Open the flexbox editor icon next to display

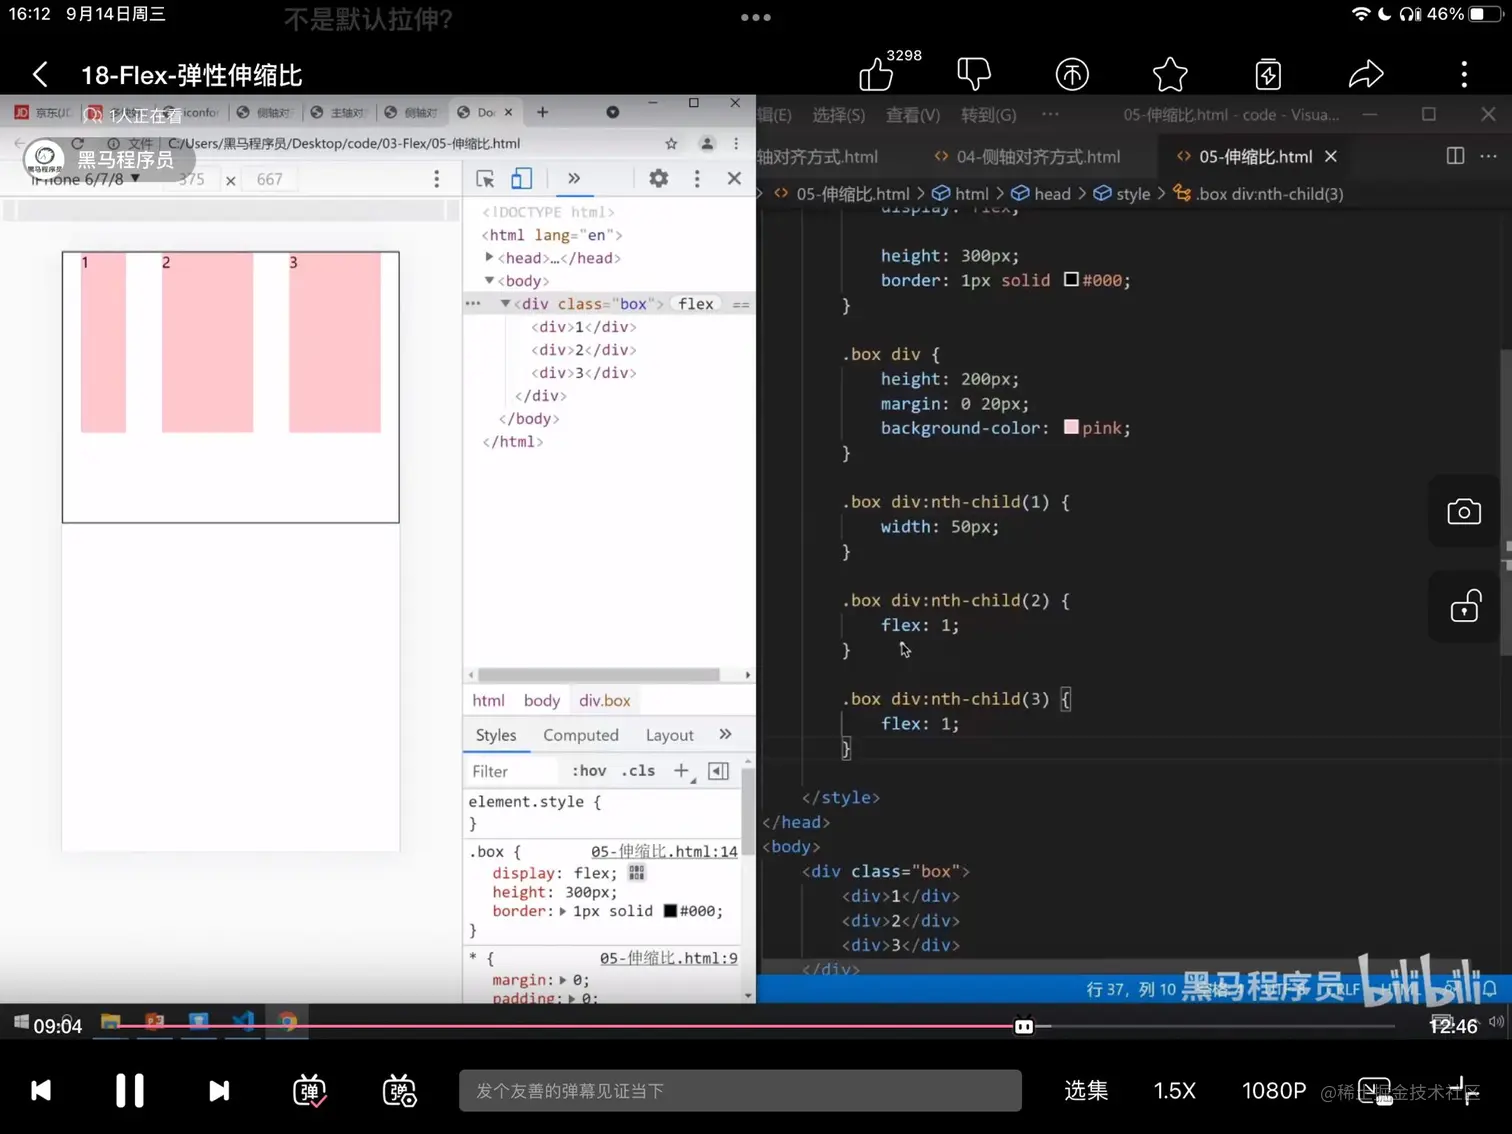(637, 873)
